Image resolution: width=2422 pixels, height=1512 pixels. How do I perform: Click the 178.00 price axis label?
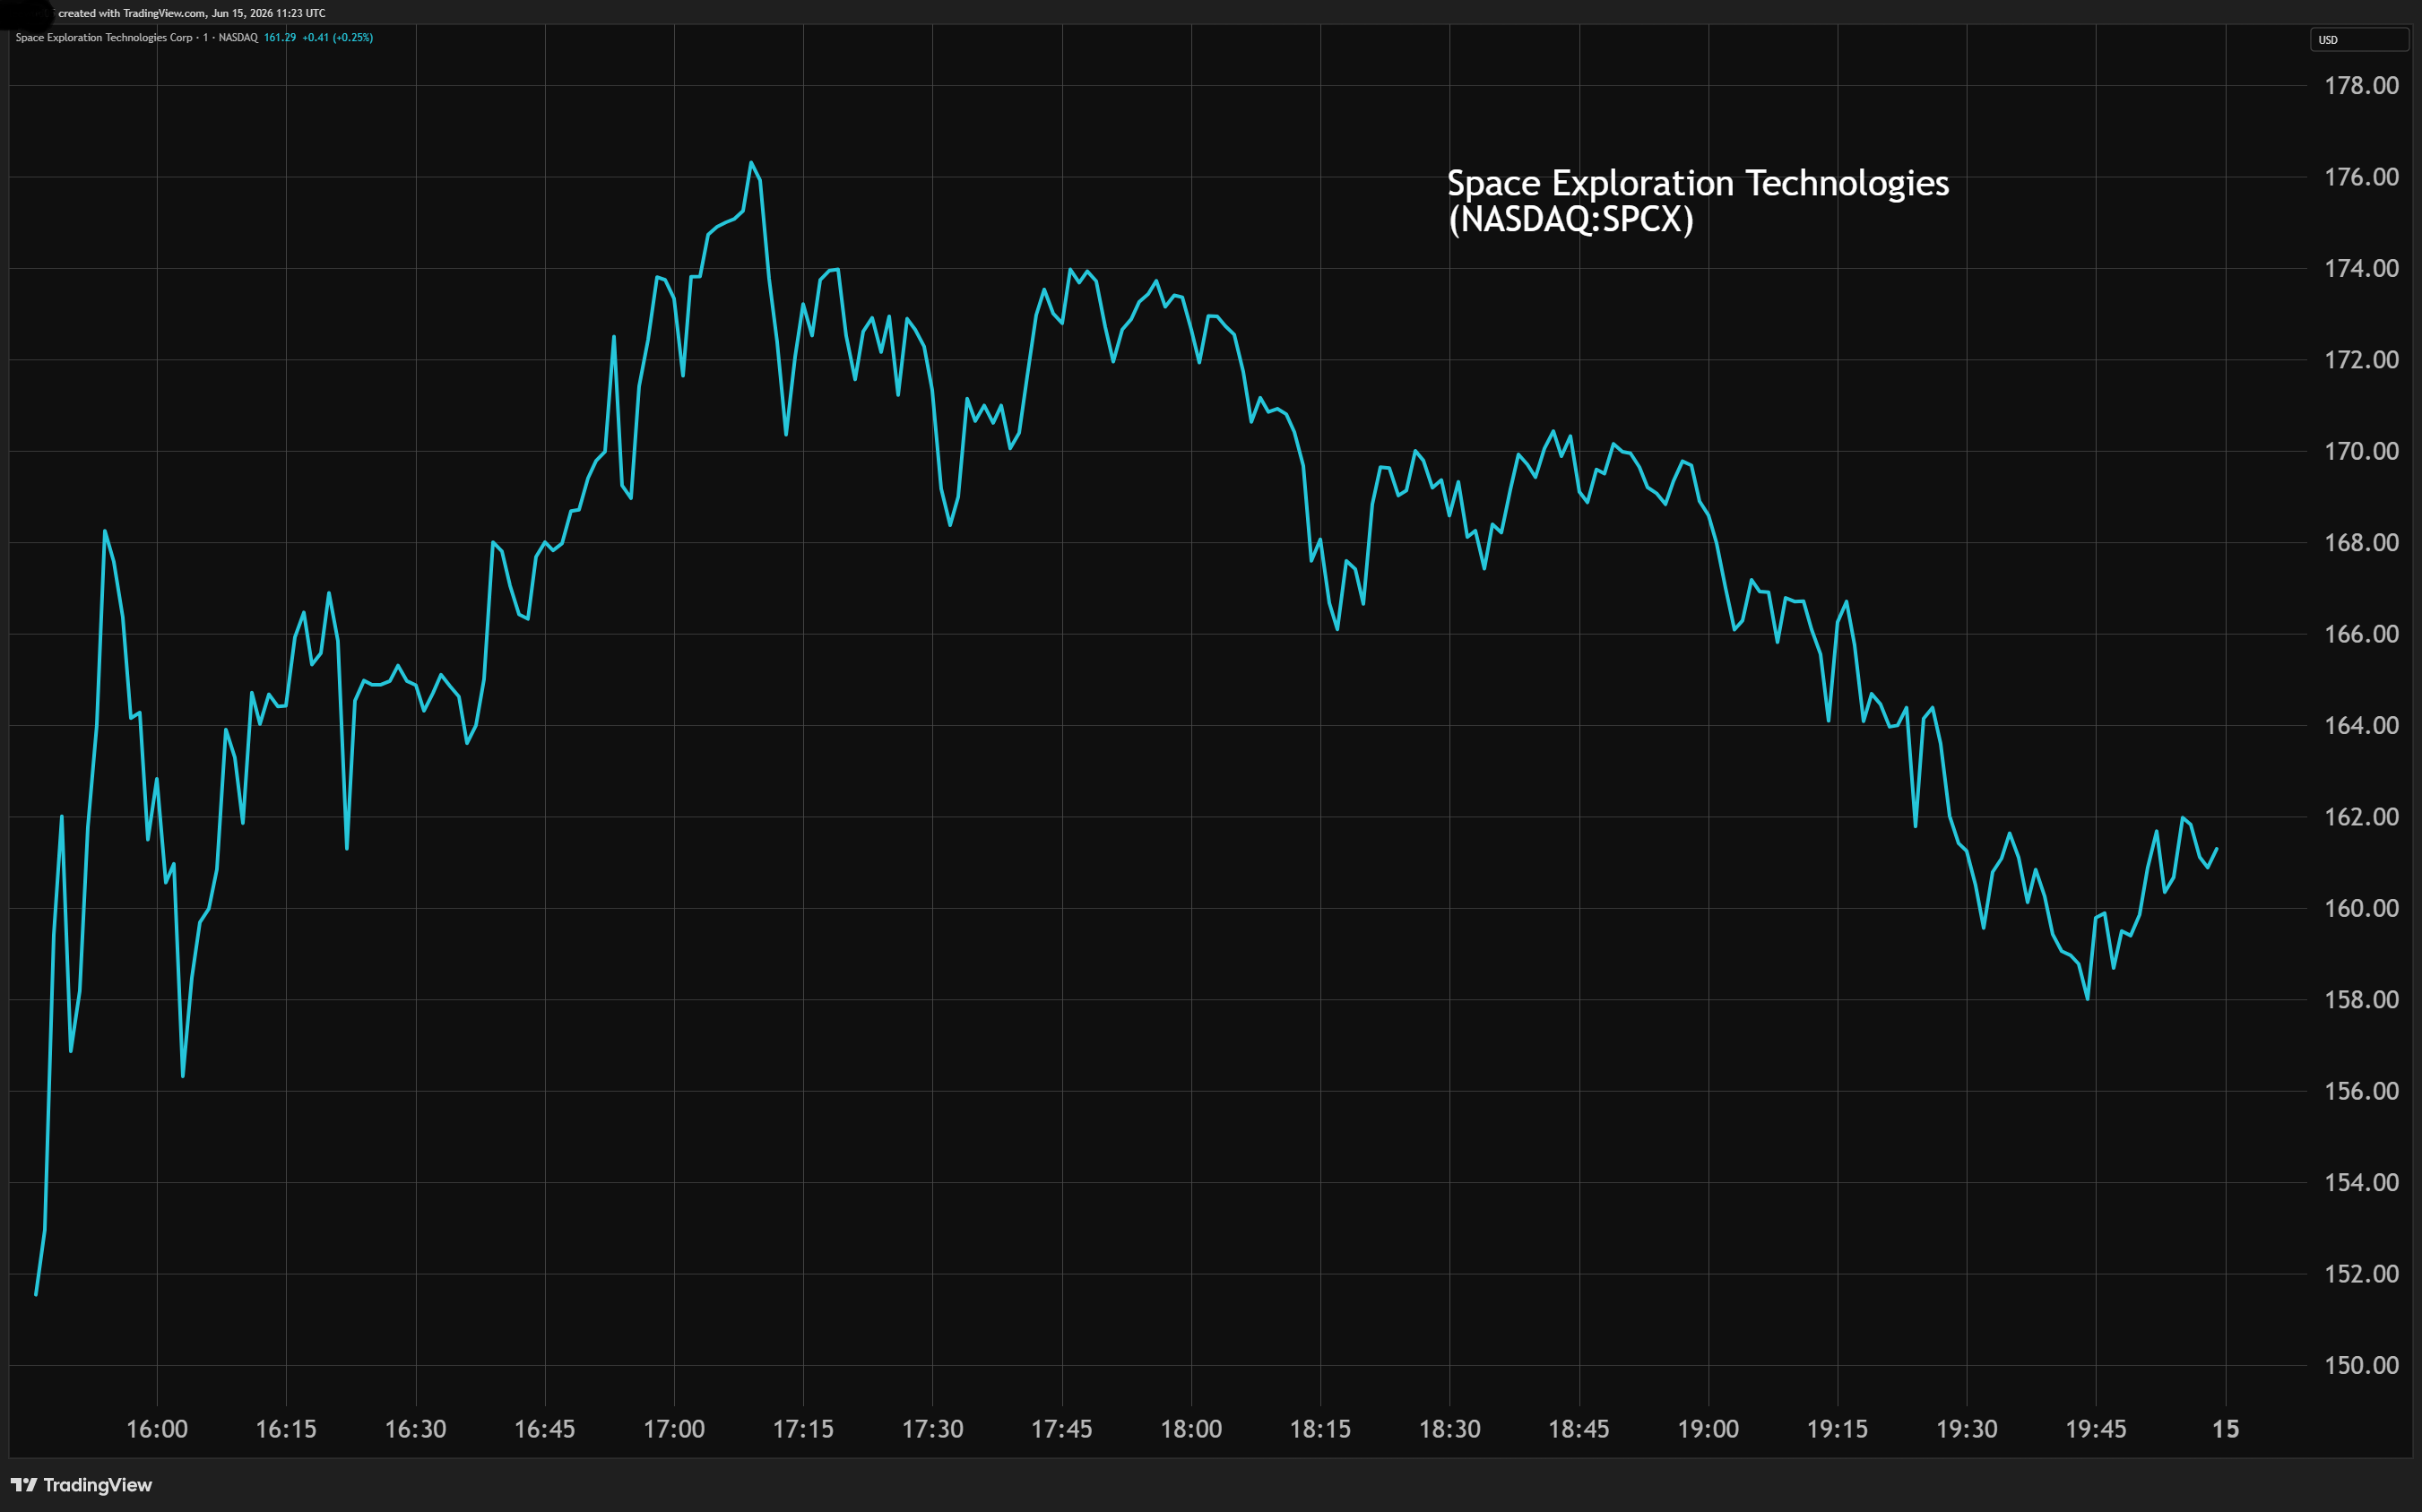tap(2361, 86)
